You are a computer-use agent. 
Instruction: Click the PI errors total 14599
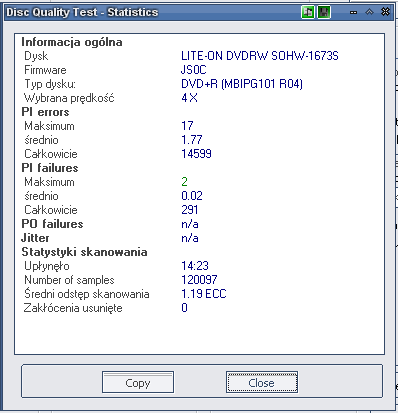coord(196,154)
